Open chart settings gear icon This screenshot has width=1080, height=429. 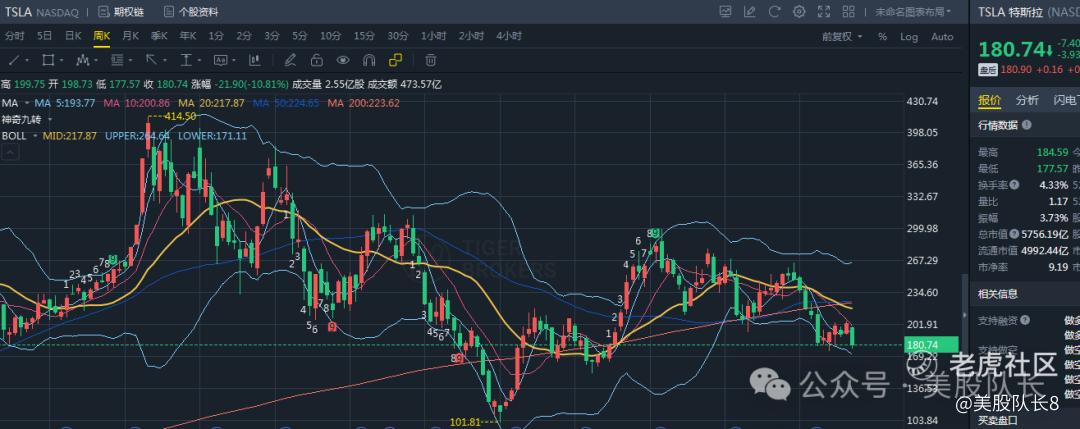(x=799, y=12)
